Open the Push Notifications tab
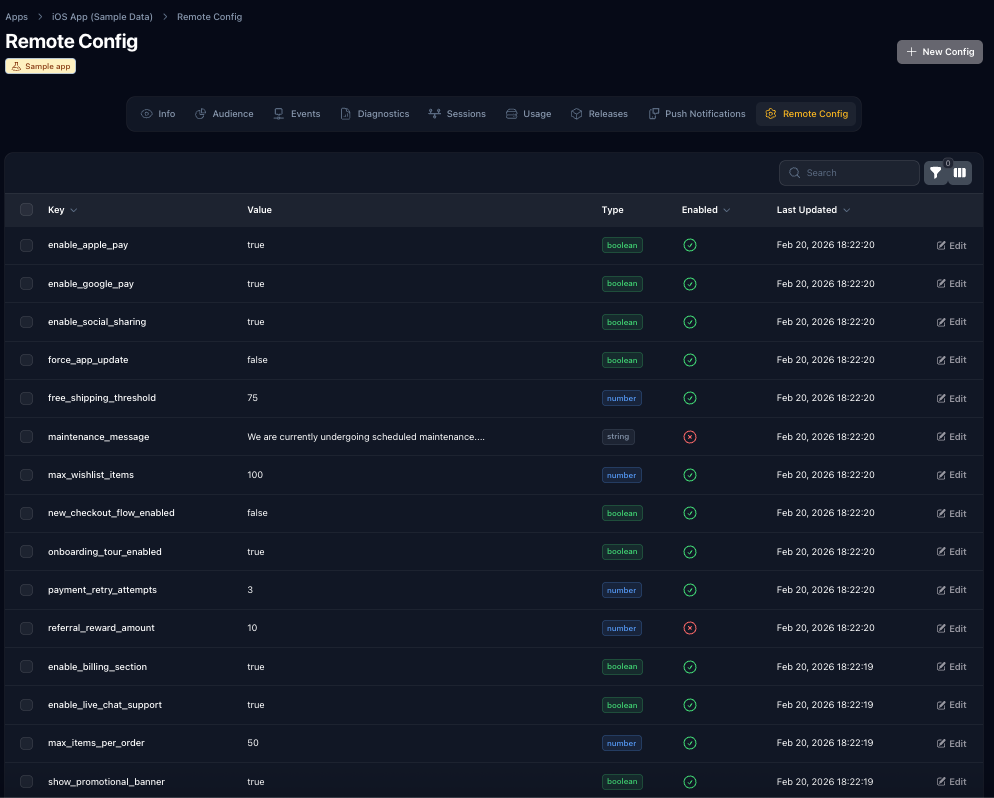Viewport: 994px width, 798px height. click(x=696, y=114)
